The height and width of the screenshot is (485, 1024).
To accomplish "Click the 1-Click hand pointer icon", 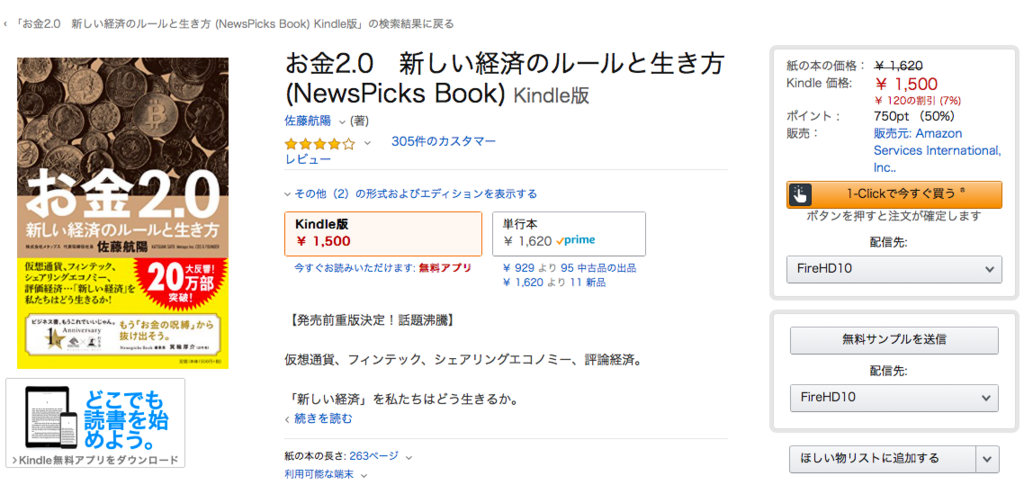I will (799, 195).
